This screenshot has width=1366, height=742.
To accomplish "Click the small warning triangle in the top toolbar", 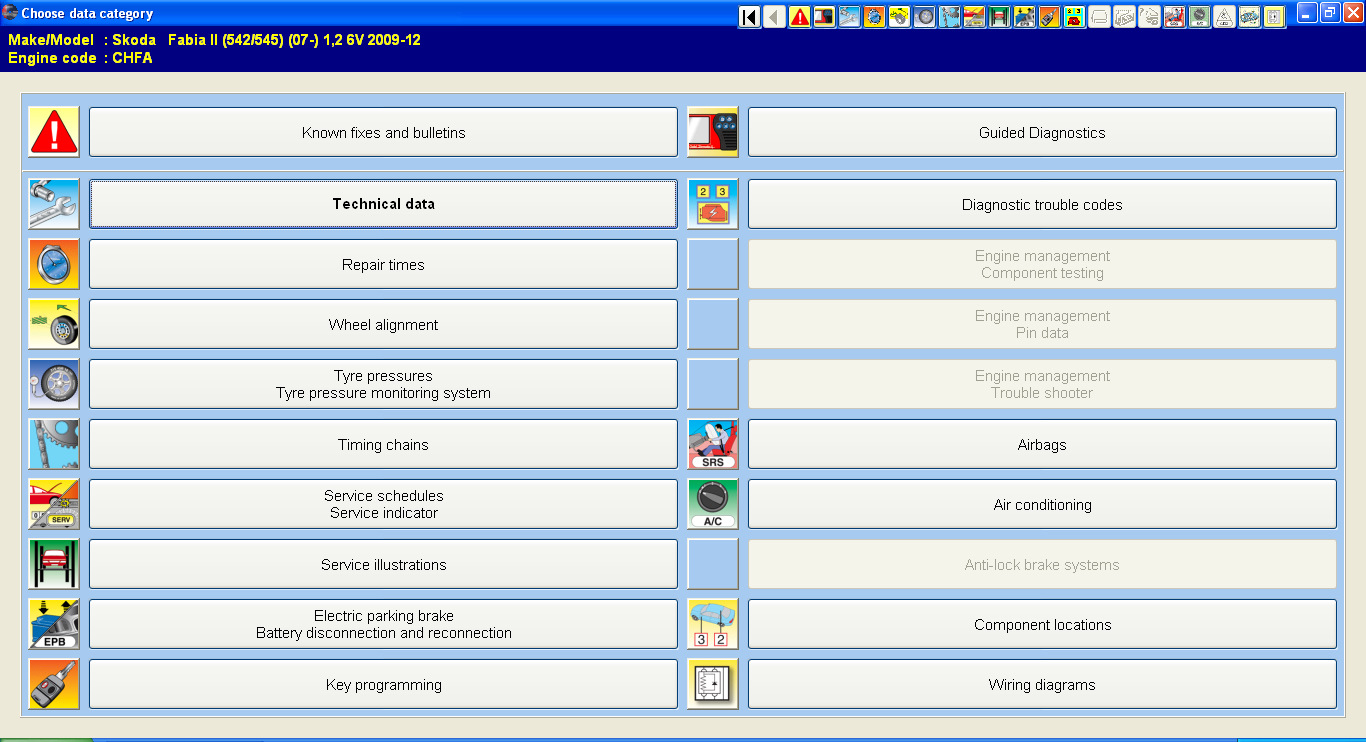I will 799,17.
